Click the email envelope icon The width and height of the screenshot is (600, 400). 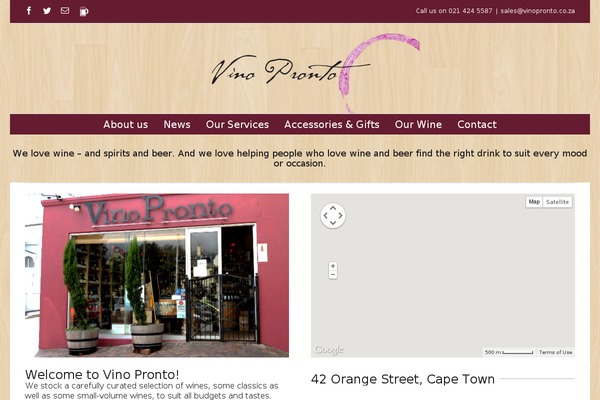point(65,11)
